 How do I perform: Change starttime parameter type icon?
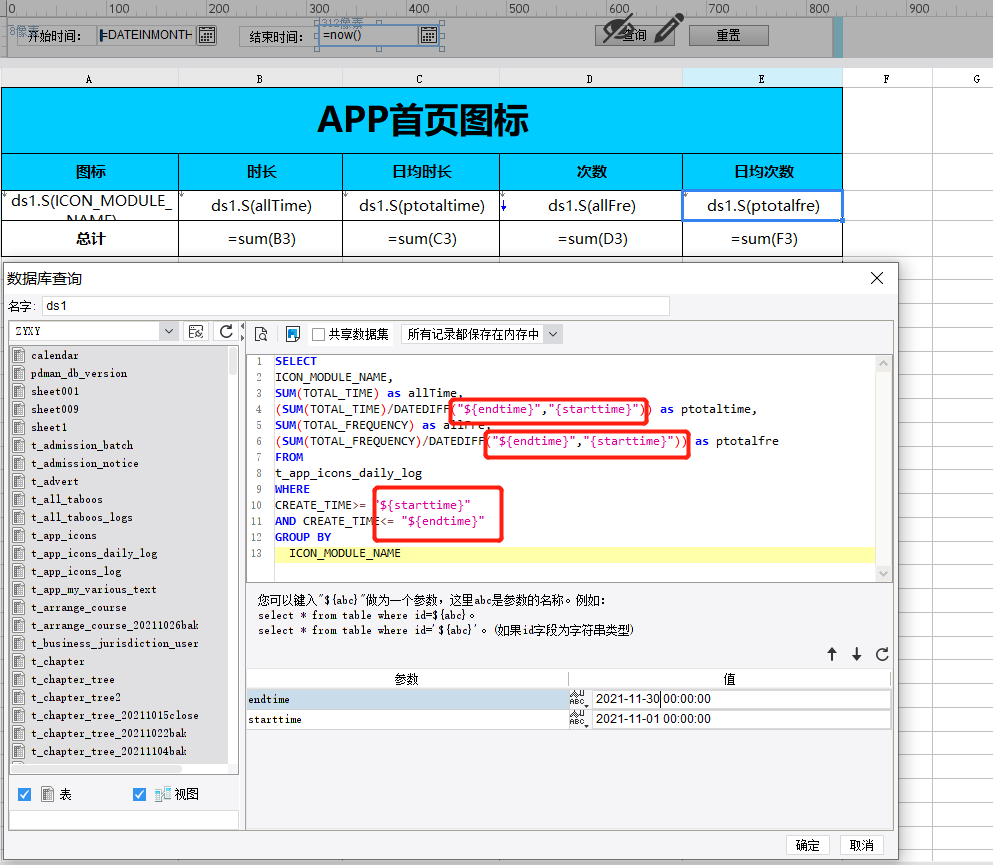click(579, 719)
